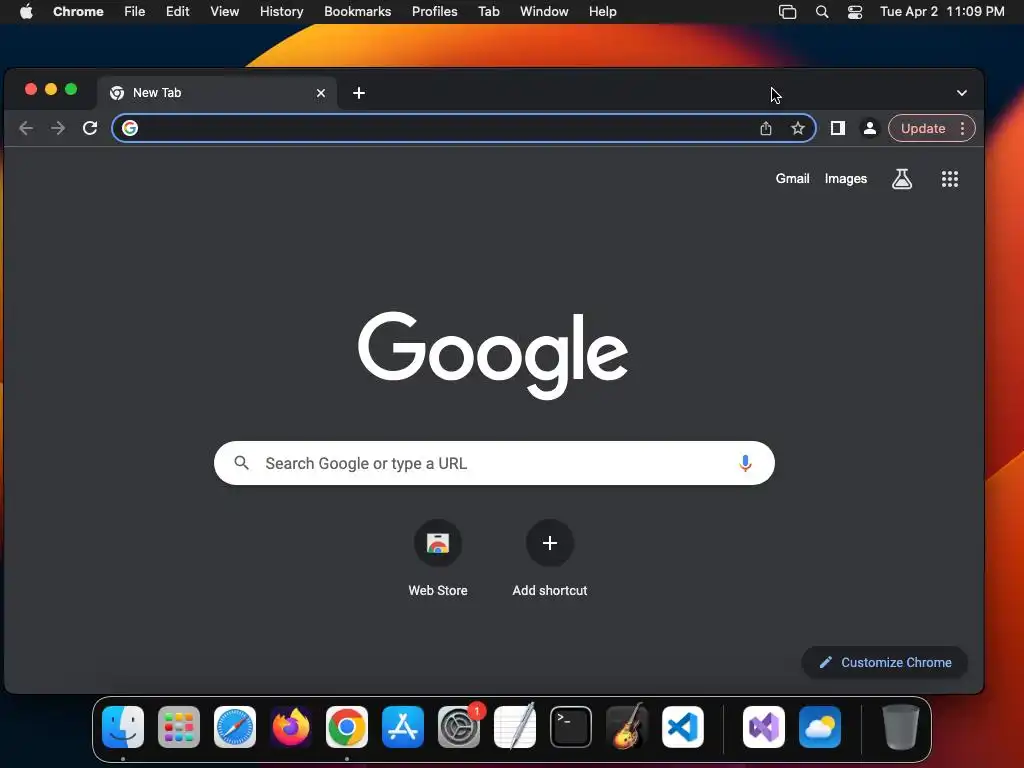
Task: Open Control Center in menu bar
Action: point(855,12)
